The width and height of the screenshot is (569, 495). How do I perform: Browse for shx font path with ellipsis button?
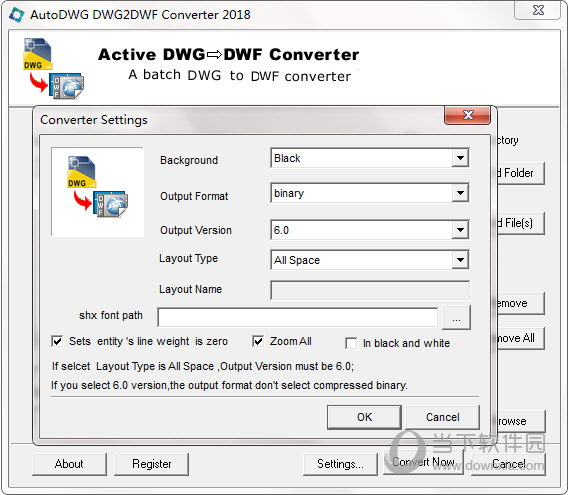pyautogui.click(x=457, y=318)
